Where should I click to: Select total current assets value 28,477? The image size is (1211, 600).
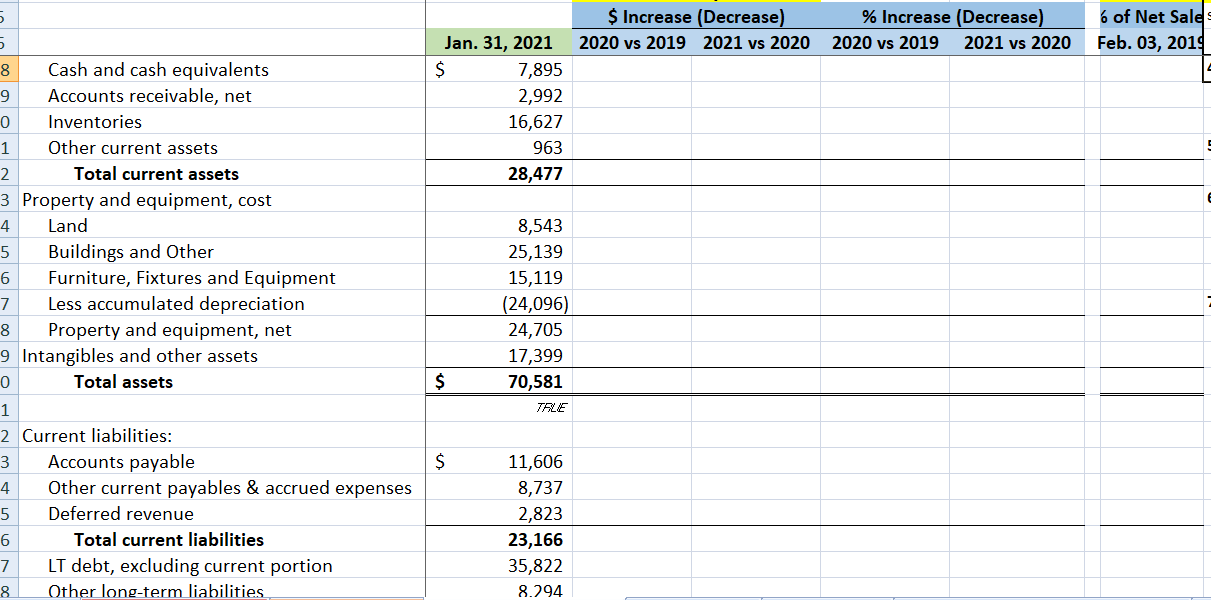tap(499, 173)
